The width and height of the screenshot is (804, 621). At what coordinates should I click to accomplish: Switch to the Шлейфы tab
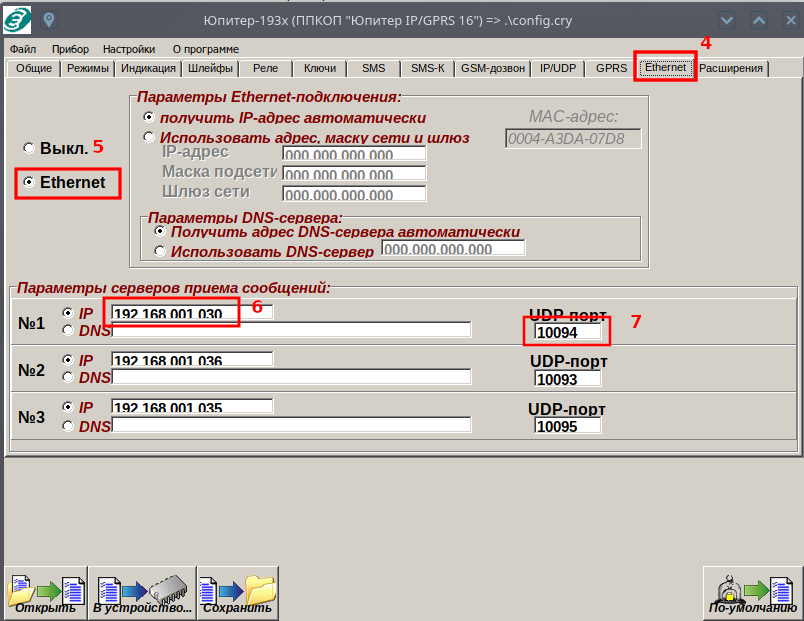pos(210,68)
